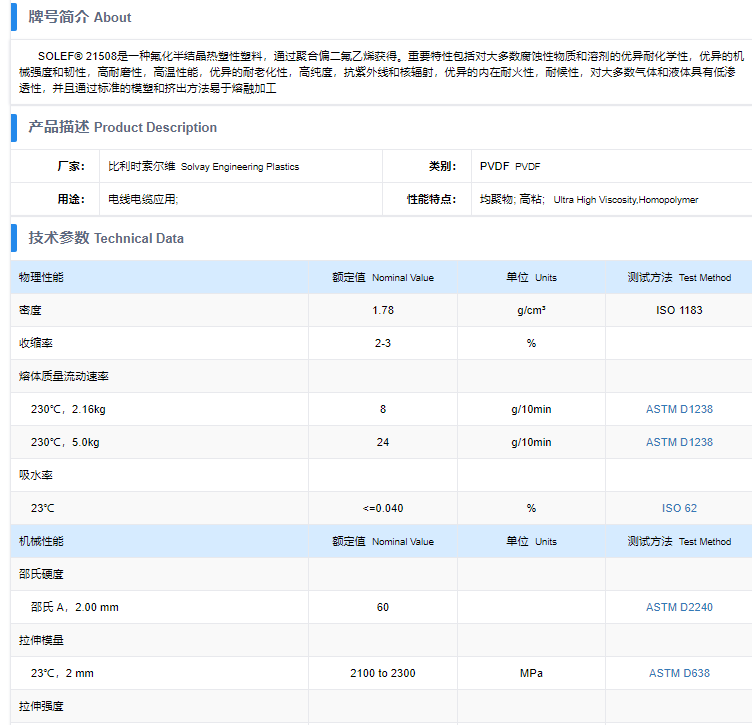
Task: Click the SOLEF 21508 description paragraph
Action: click(x=380, y=72)
